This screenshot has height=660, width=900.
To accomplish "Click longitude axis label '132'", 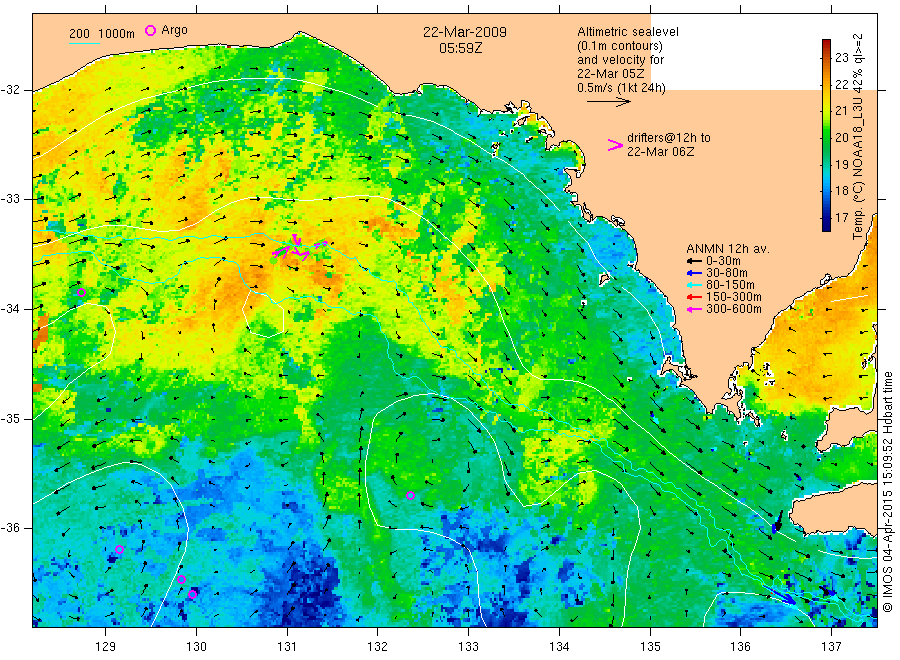I will [x=378, y=647].
